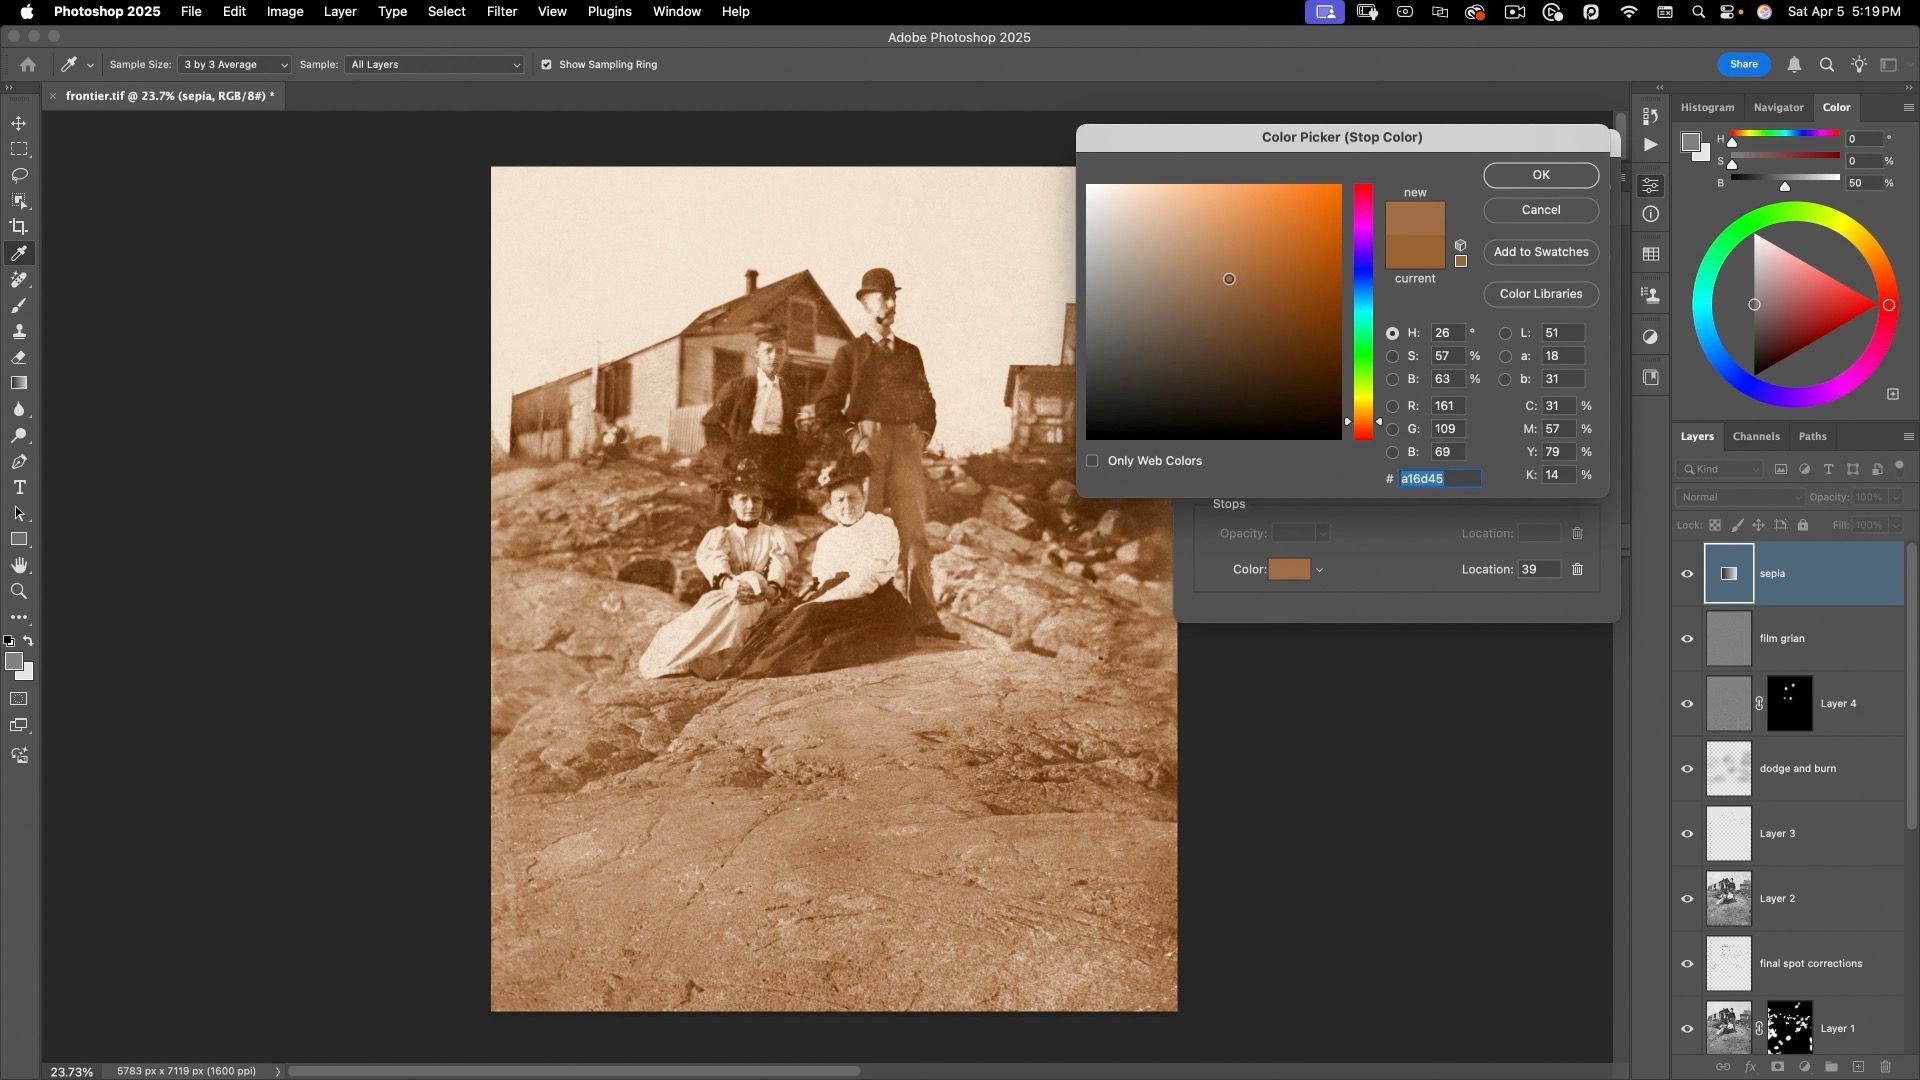
Task: Select the Lasso tool
Action: pyautogui.click(x=19, y=175)
